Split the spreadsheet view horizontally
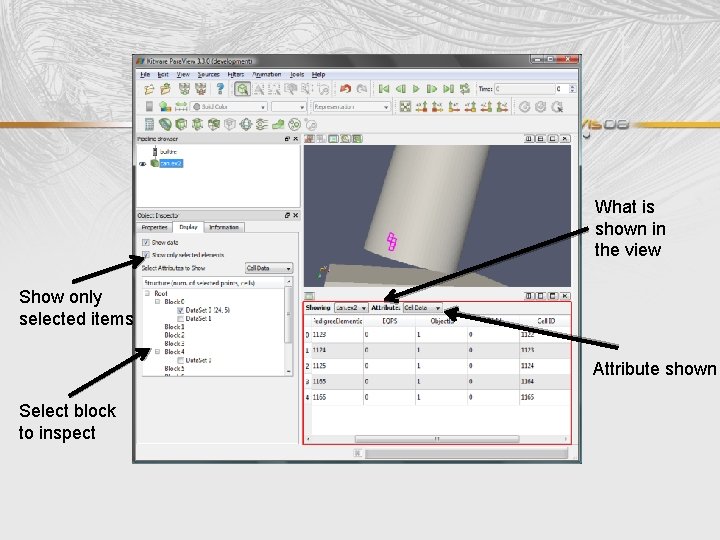This screenshot has height=540, width=720. pos(529,296)
